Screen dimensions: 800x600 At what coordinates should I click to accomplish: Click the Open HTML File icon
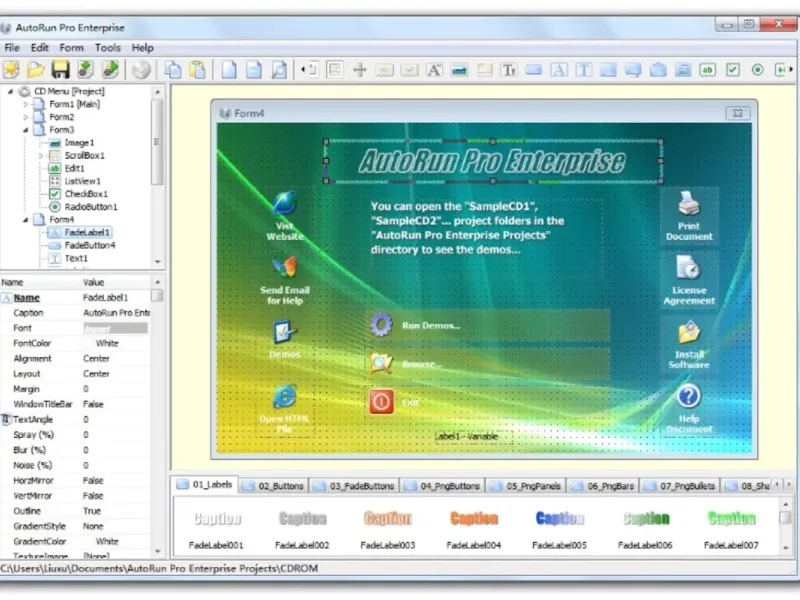point(284,396)
